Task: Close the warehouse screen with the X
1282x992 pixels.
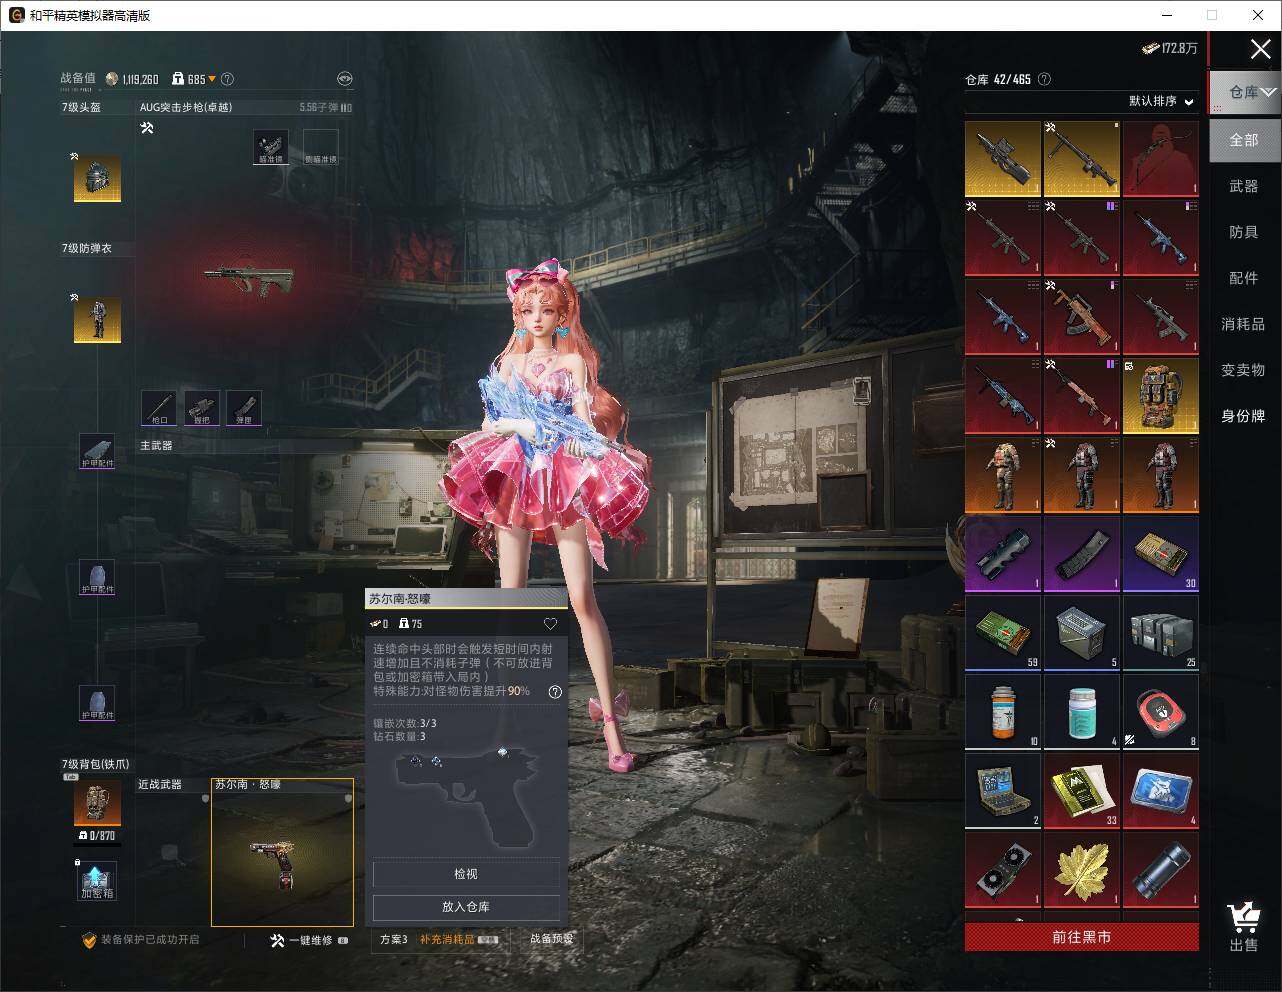Action: coord(1261,49)
